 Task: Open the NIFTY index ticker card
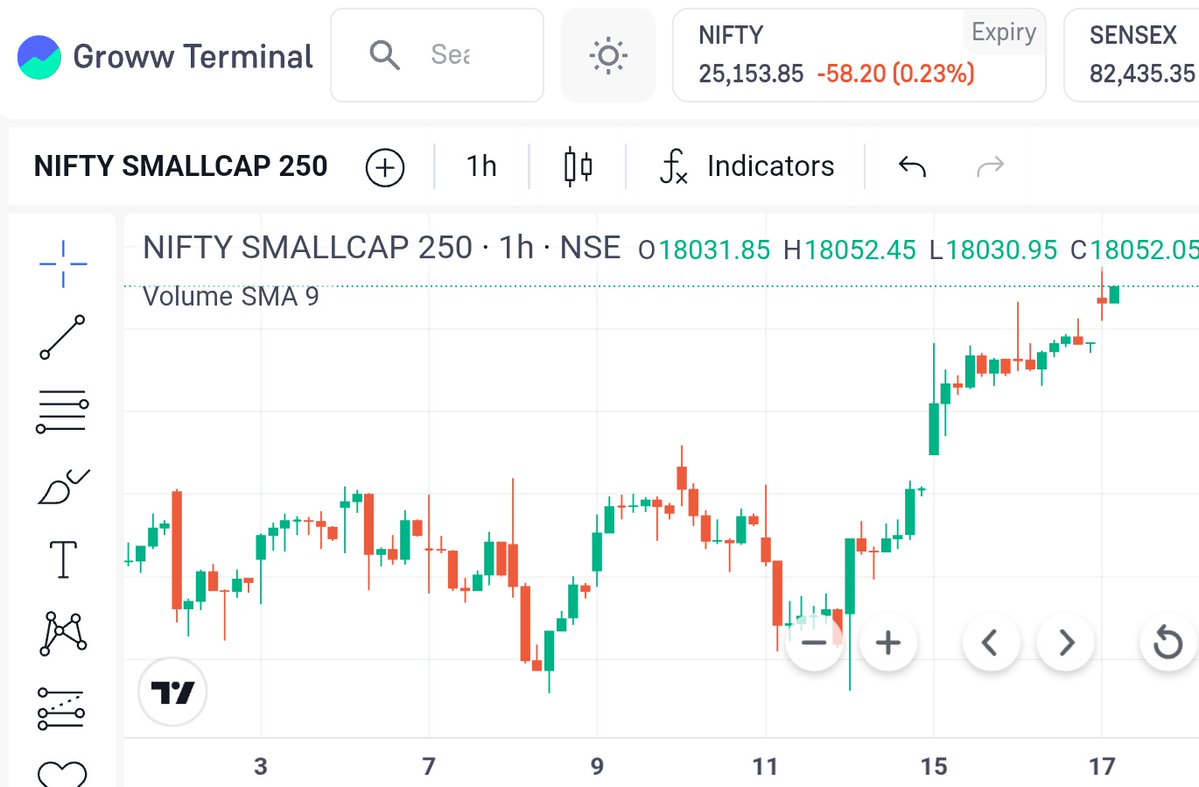pos(859,55)
